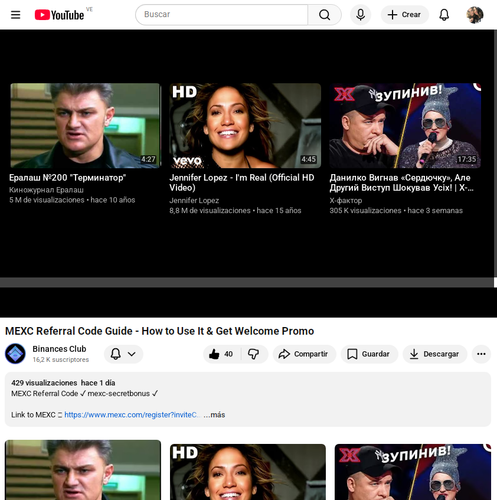Click the video progress bar
Screen dimensions: 497x500
coord(248,282)
